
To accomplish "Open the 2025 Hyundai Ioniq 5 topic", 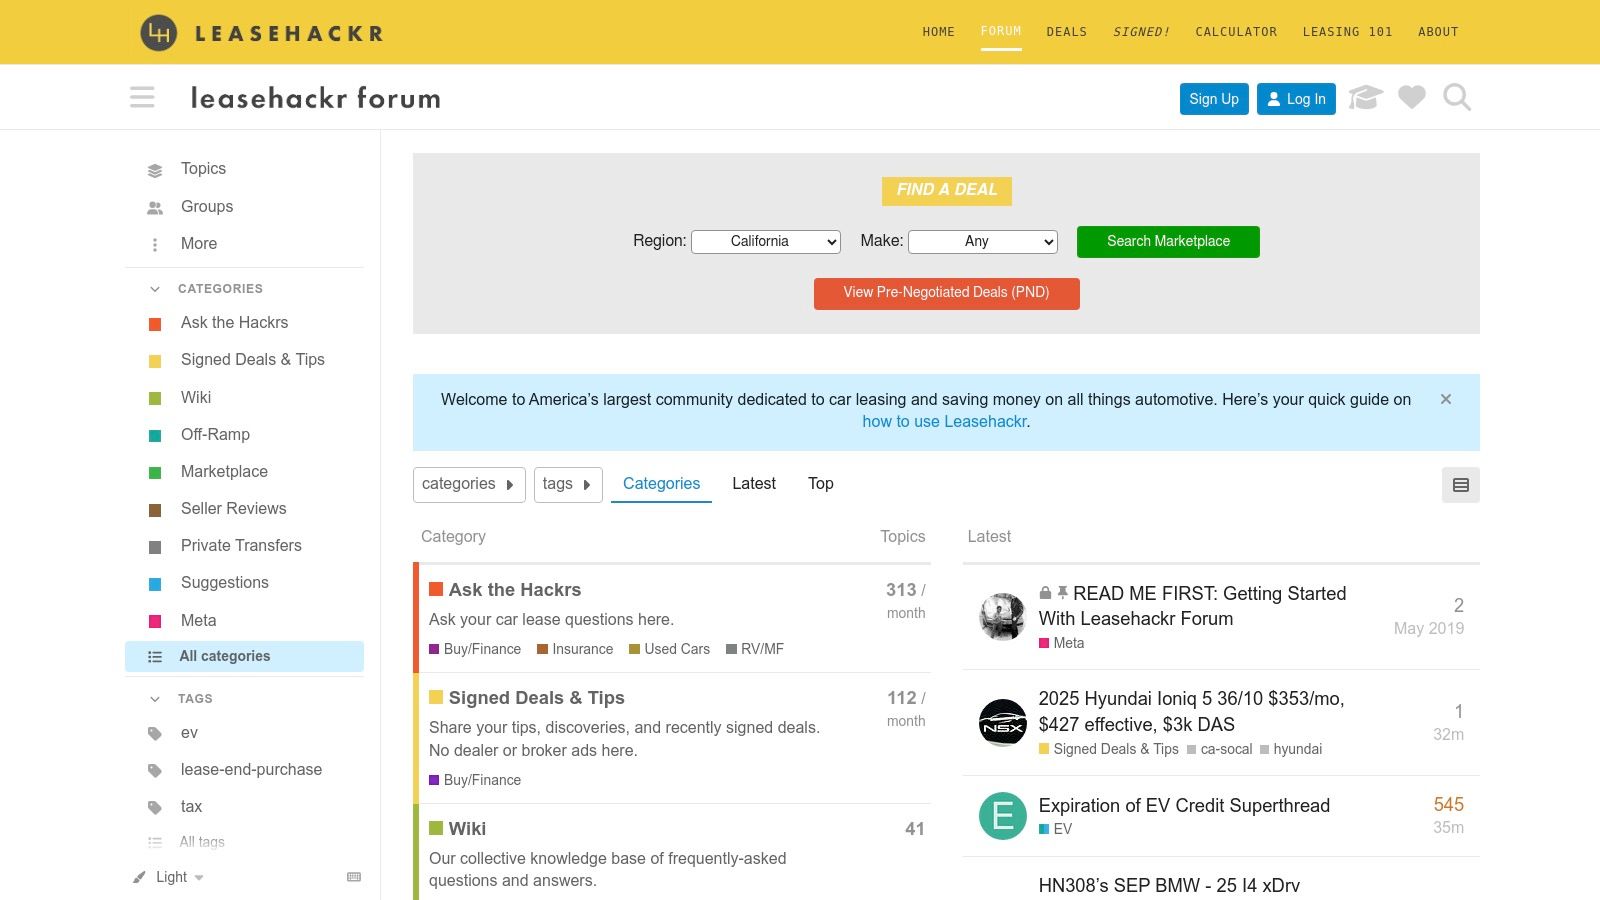I will (1191, 712).
